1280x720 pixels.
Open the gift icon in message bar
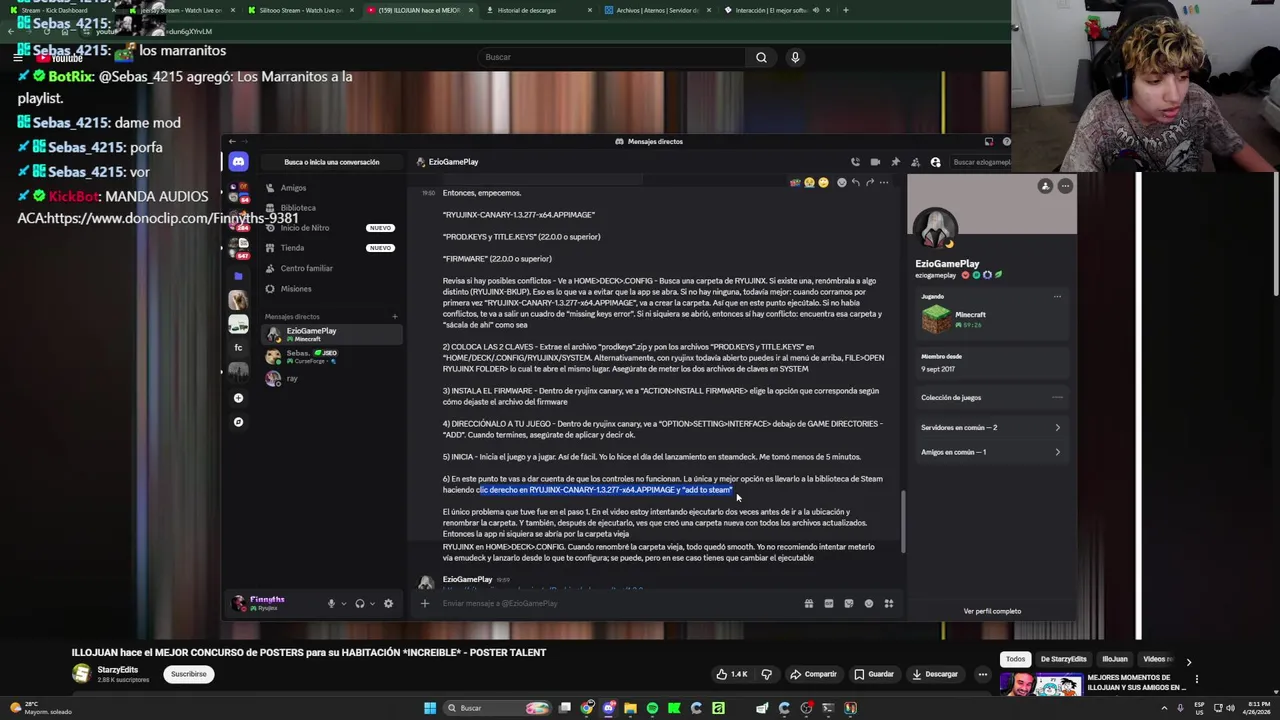coord(808,603)
